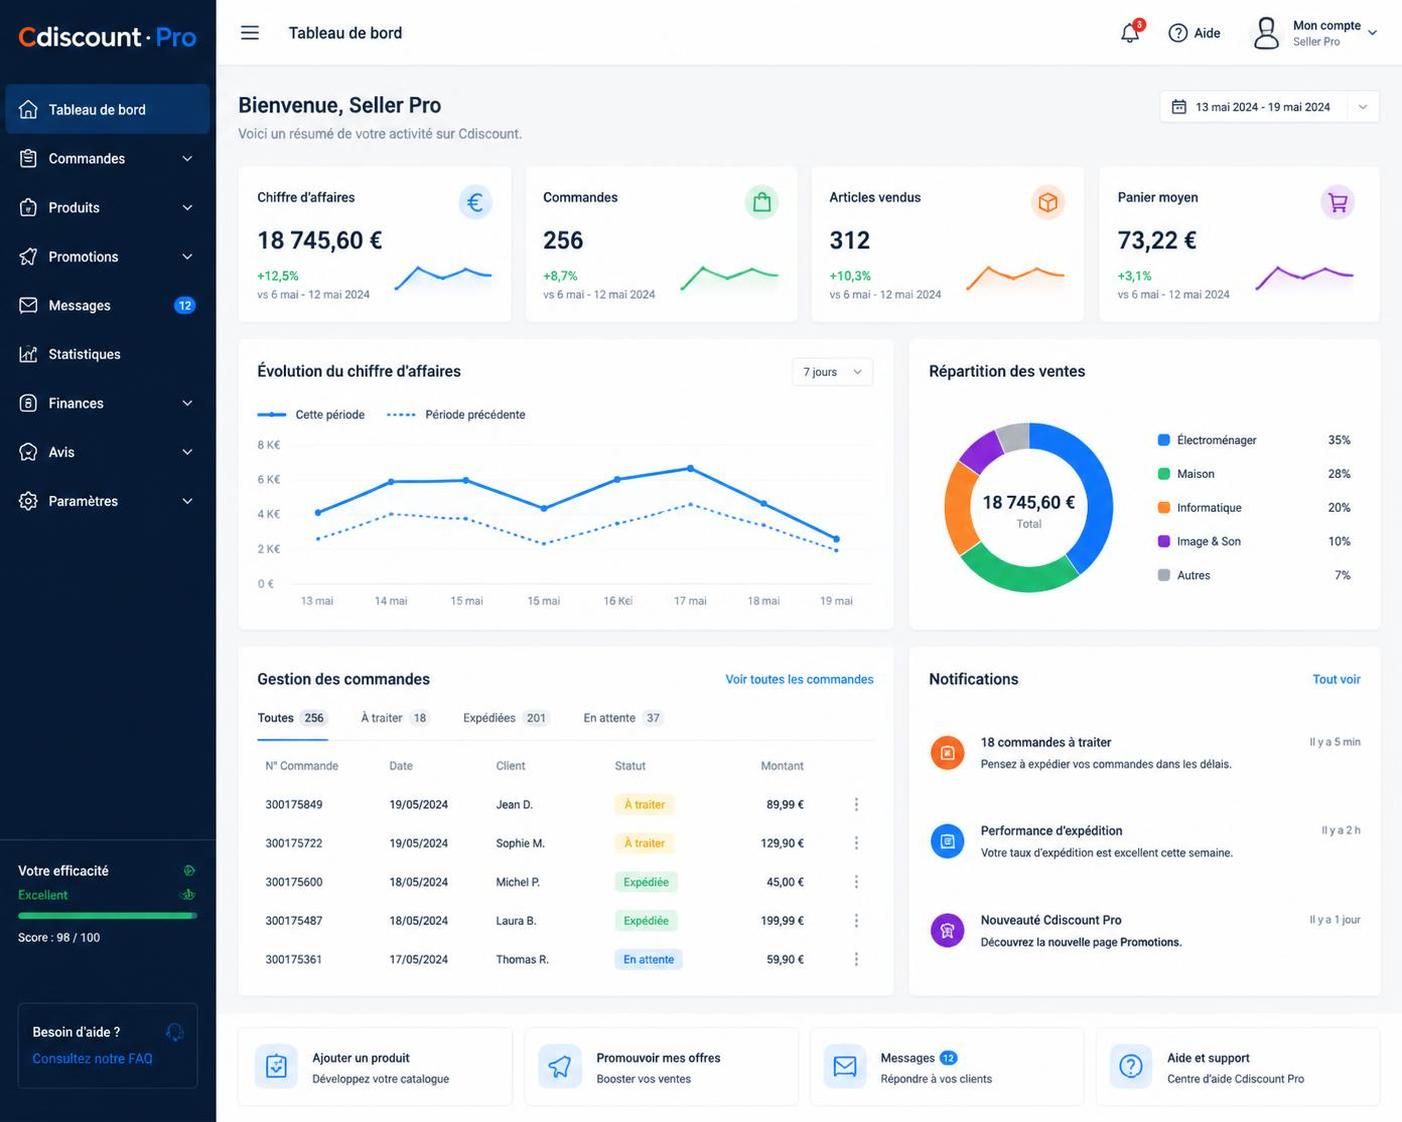Click the headset icon in Besoin d'aide box

tap(175, 1032)
